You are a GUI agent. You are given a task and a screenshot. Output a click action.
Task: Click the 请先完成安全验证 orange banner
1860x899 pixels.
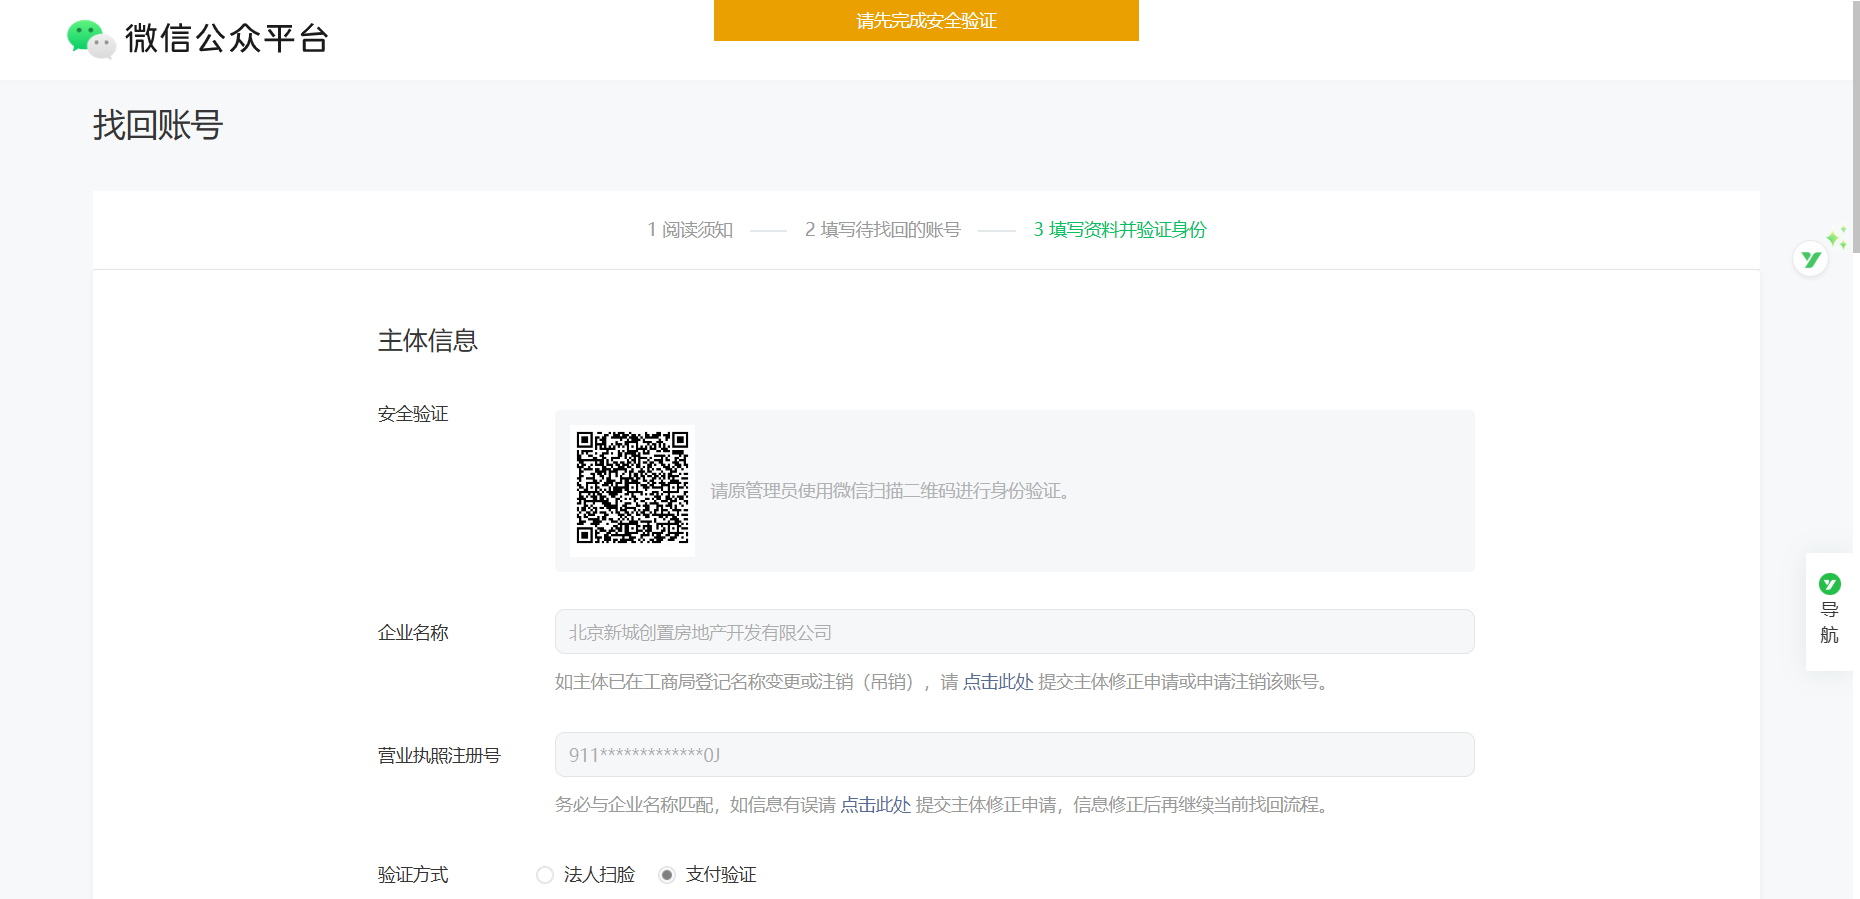pos(926,20)
